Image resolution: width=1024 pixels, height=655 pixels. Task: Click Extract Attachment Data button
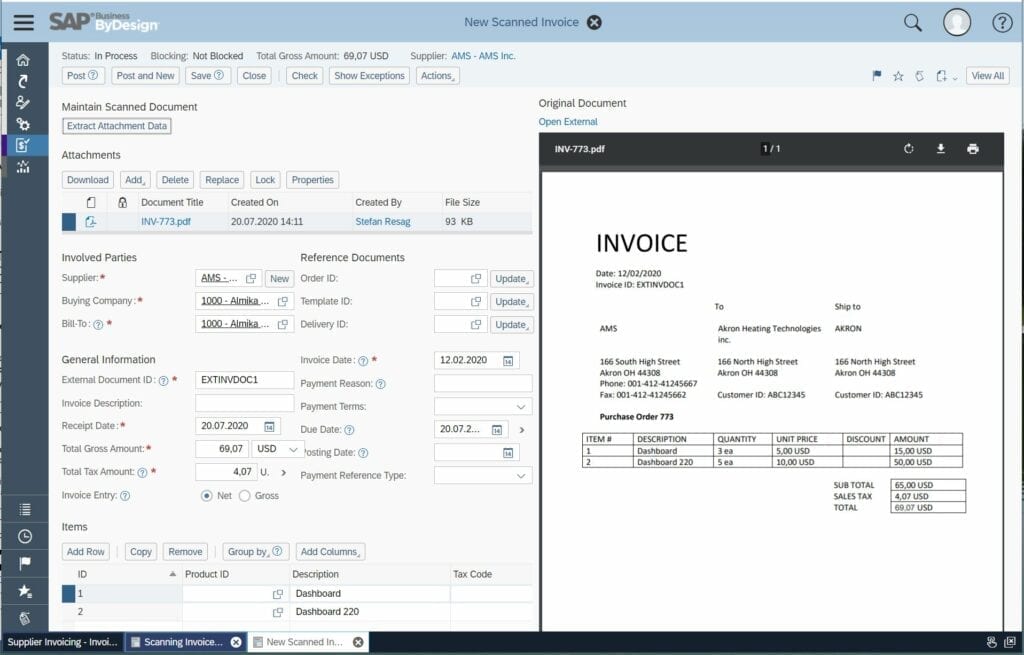[x=117, y=126]
